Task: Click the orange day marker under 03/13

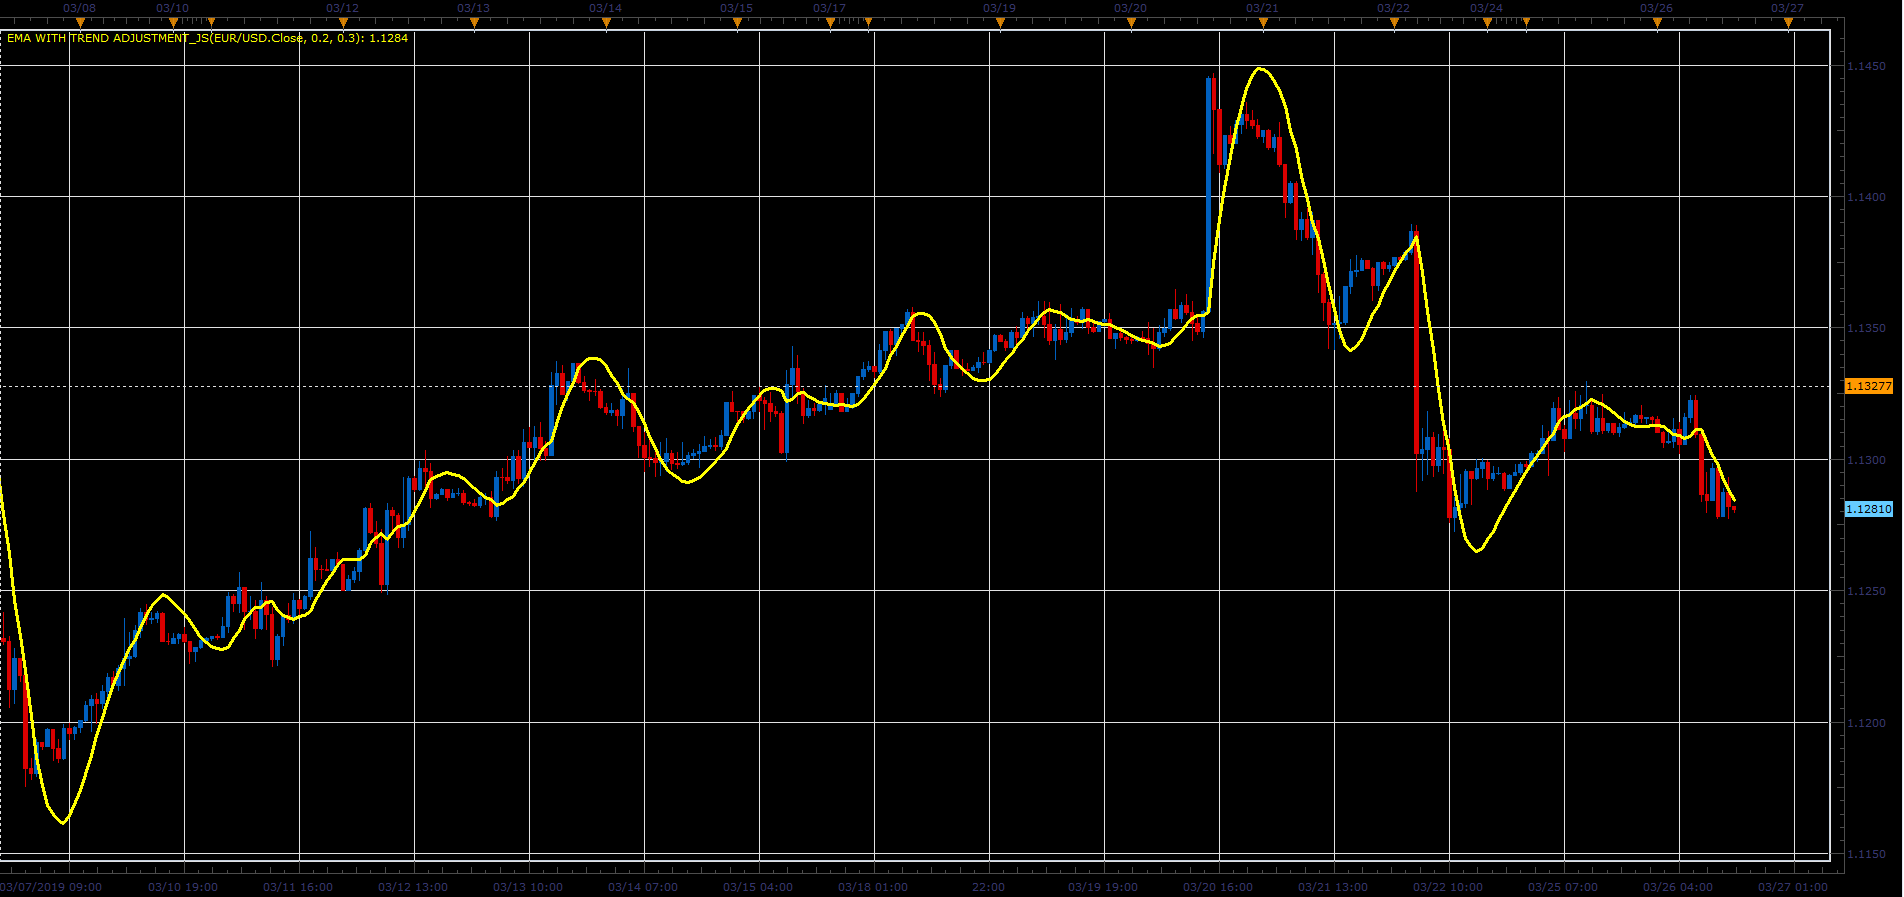Action: (474, 22)
